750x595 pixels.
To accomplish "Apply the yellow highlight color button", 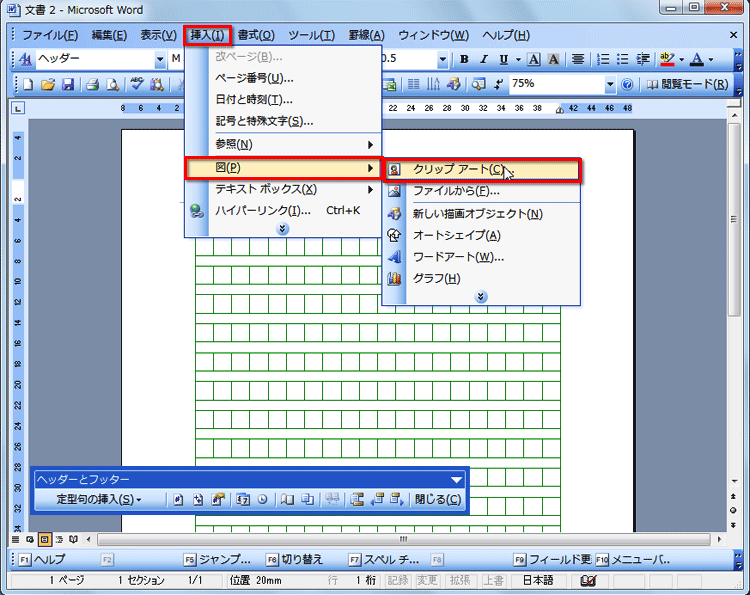I will [667, 59].
